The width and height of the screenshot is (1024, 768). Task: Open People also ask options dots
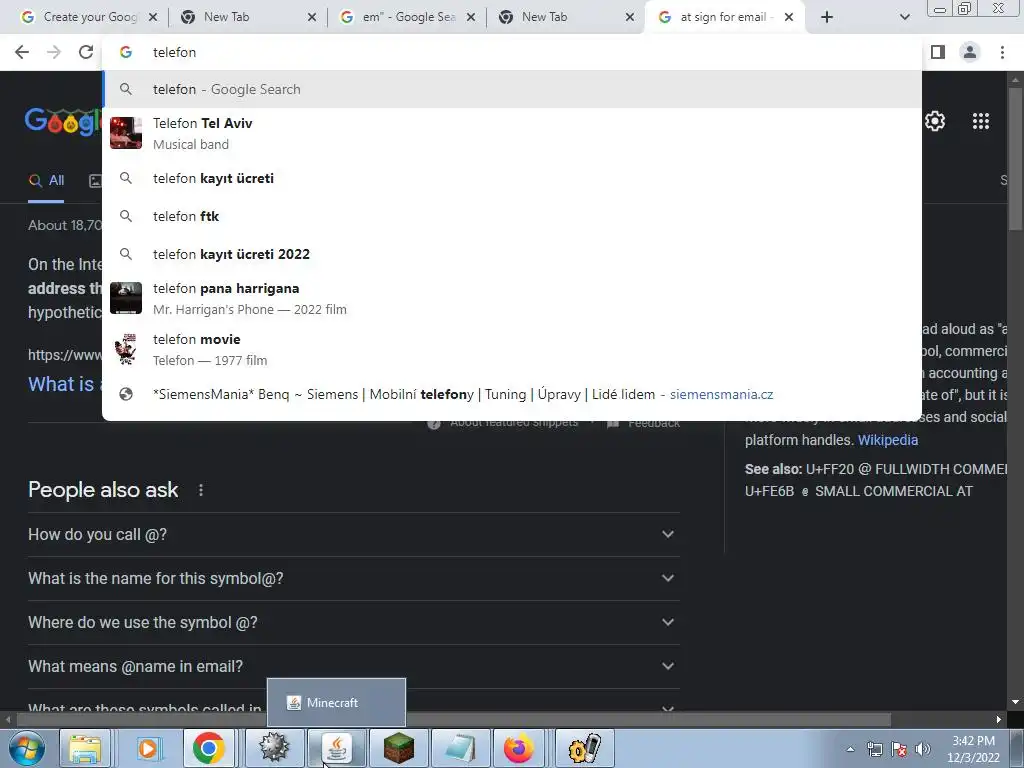200,490
